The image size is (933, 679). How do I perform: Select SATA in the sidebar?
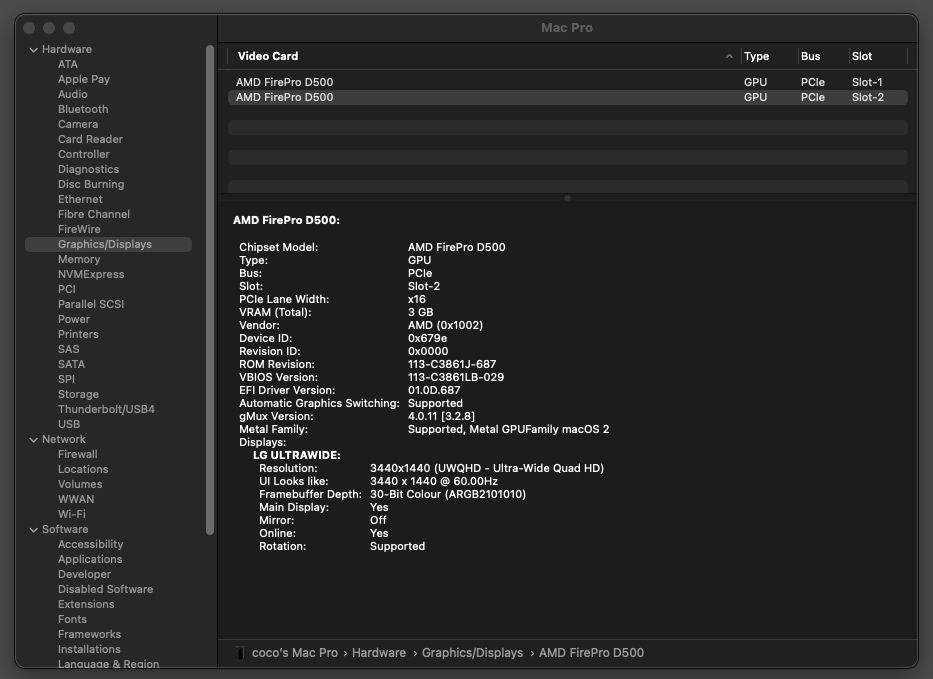(71, 364)
